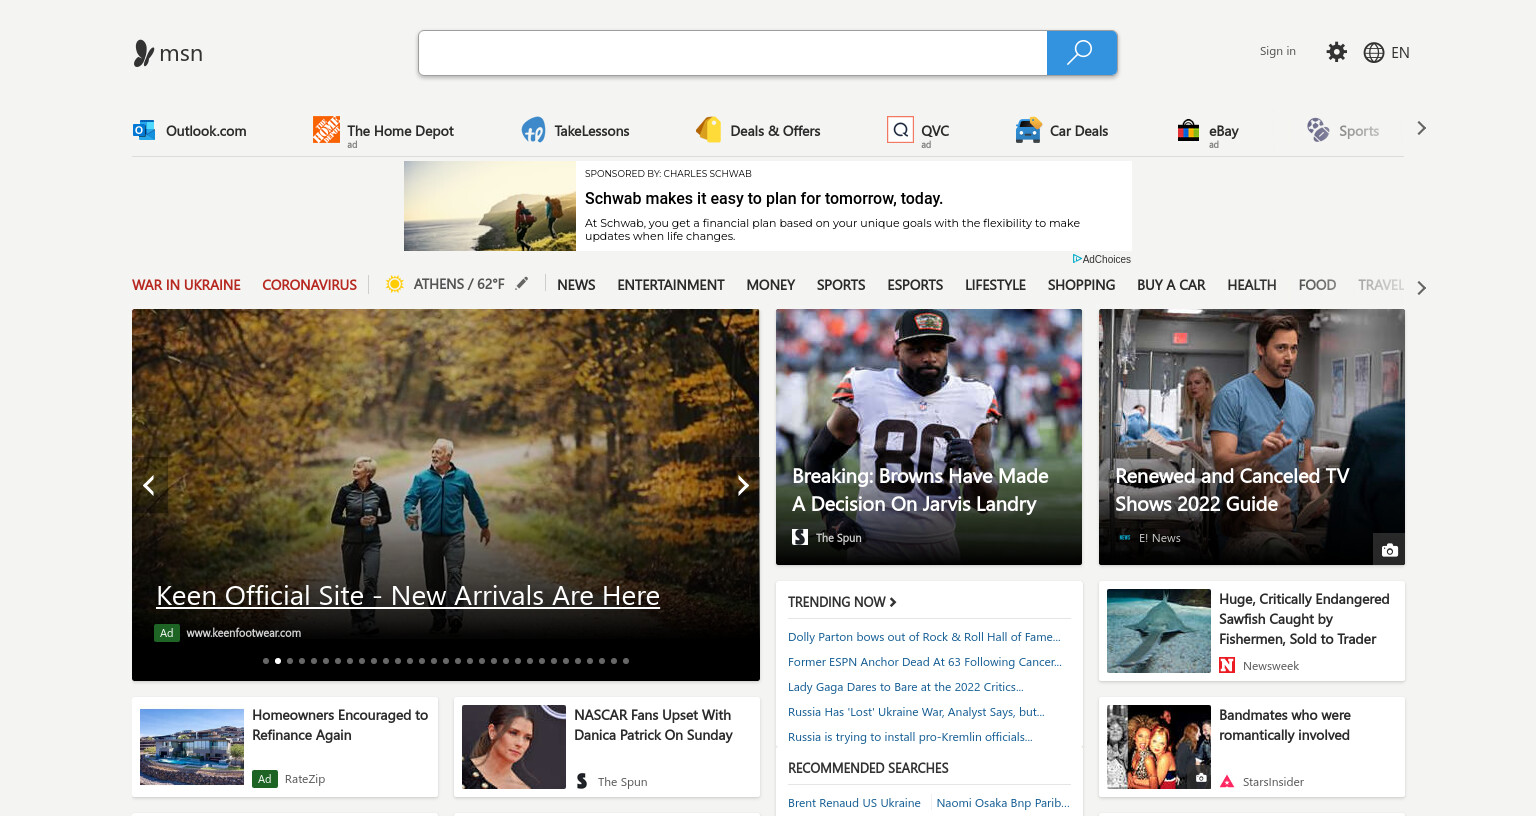
Task: Open the Buy a Car tab
Action: (x=1171, y=285)
